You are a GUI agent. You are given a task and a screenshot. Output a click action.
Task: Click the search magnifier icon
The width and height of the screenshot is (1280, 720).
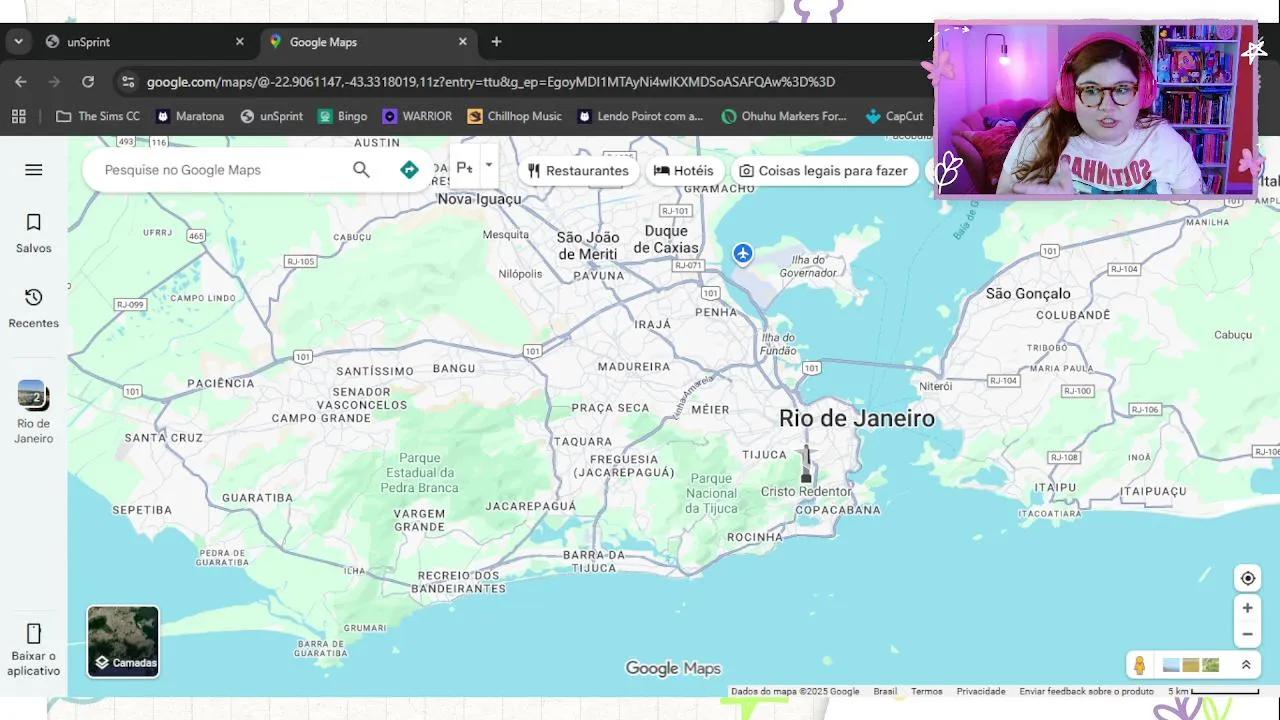tap(361, 170)
